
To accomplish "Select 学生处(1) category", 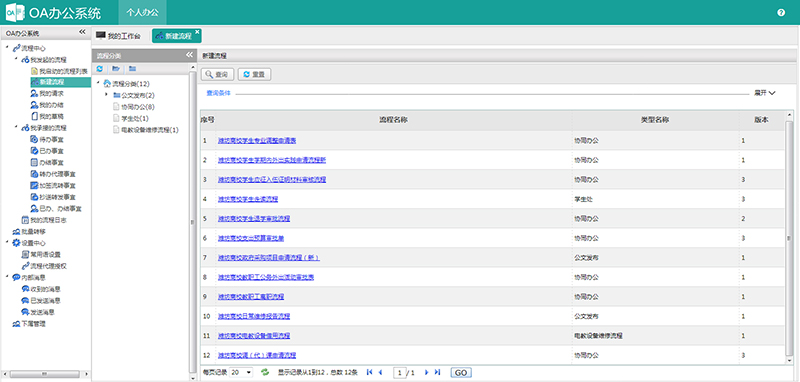I will (134, 118).
